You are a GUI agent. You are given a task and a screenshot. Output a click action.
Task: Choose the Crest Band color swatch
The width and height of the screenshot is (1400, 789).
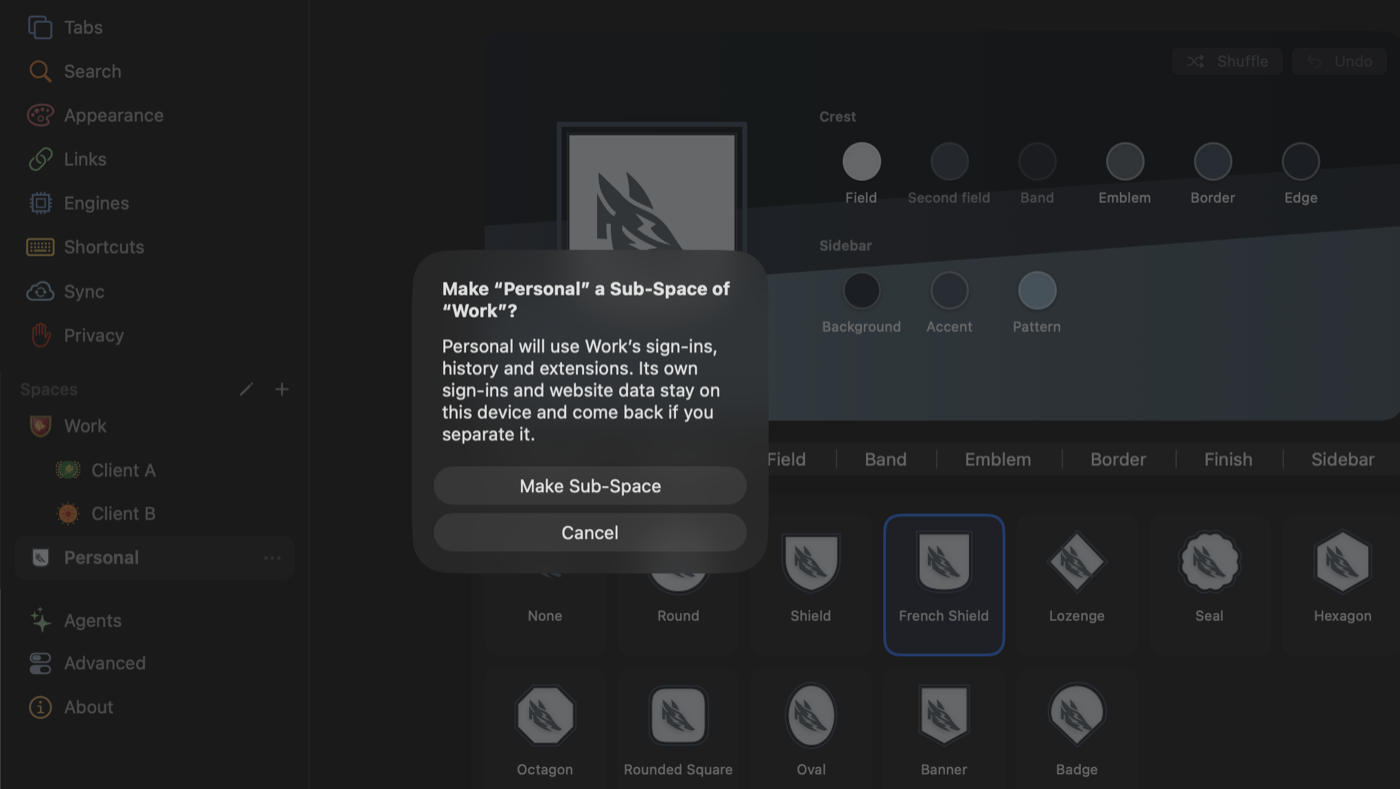(x=1037, y=161)
